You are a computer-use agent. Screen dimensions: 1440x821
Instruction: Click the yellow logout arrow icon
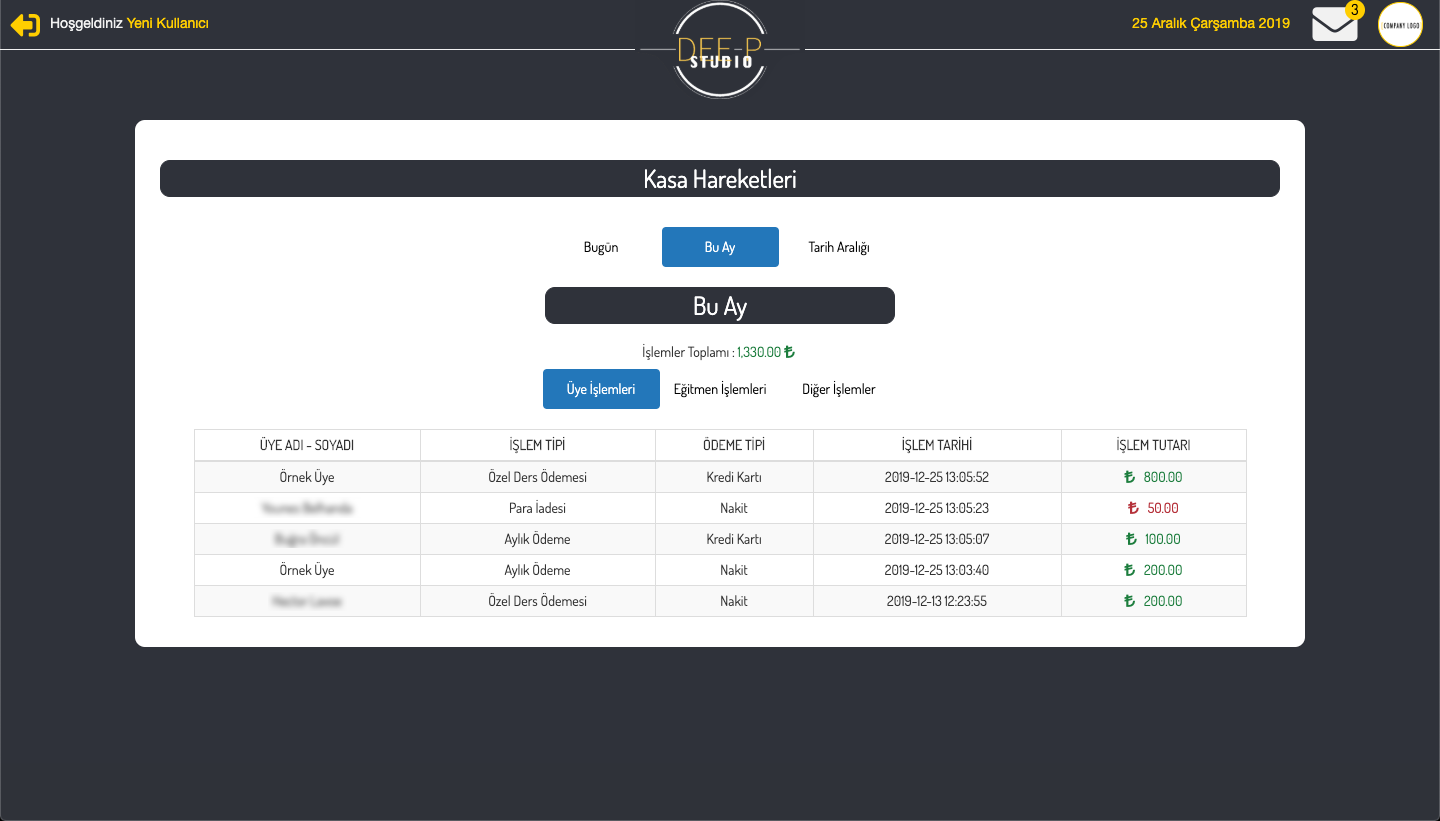[25, 25]
